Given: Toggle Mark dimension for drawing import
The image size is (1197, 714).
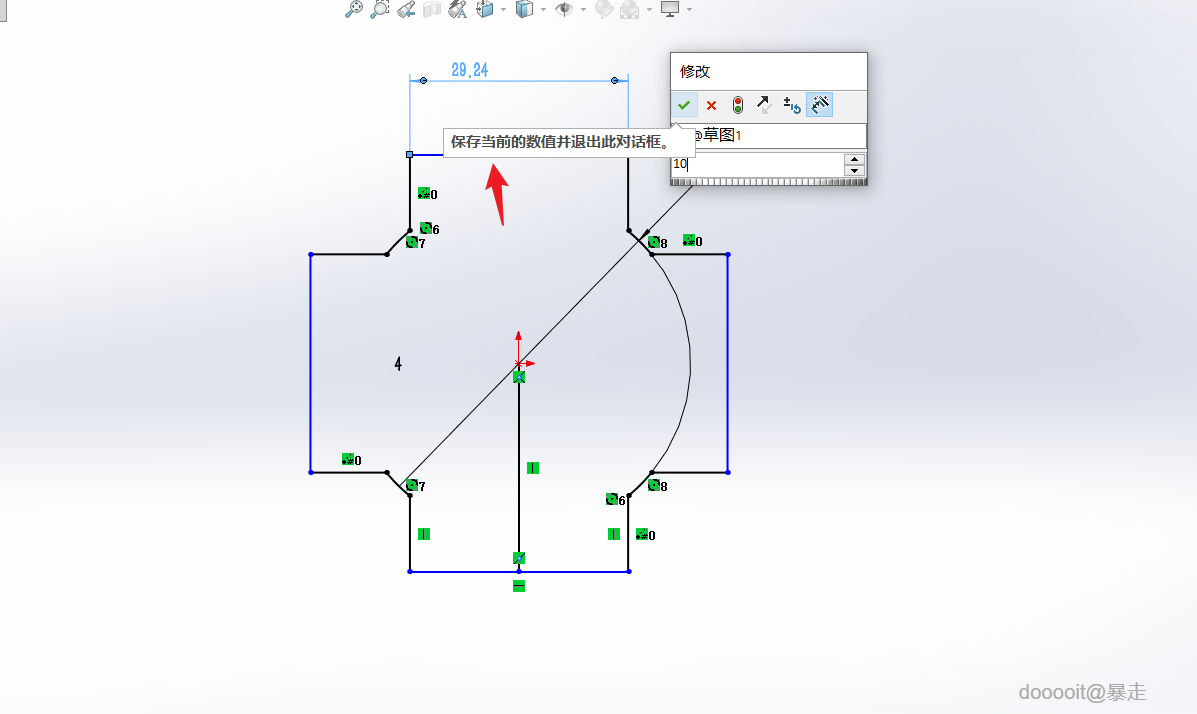Looking at the screenshot, I should [819, 105].
